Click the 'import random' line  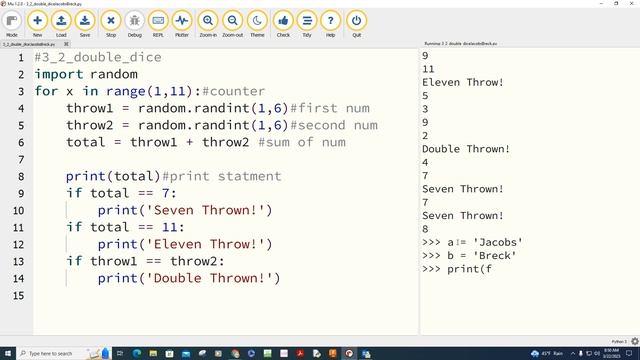[x=86, y=74]
